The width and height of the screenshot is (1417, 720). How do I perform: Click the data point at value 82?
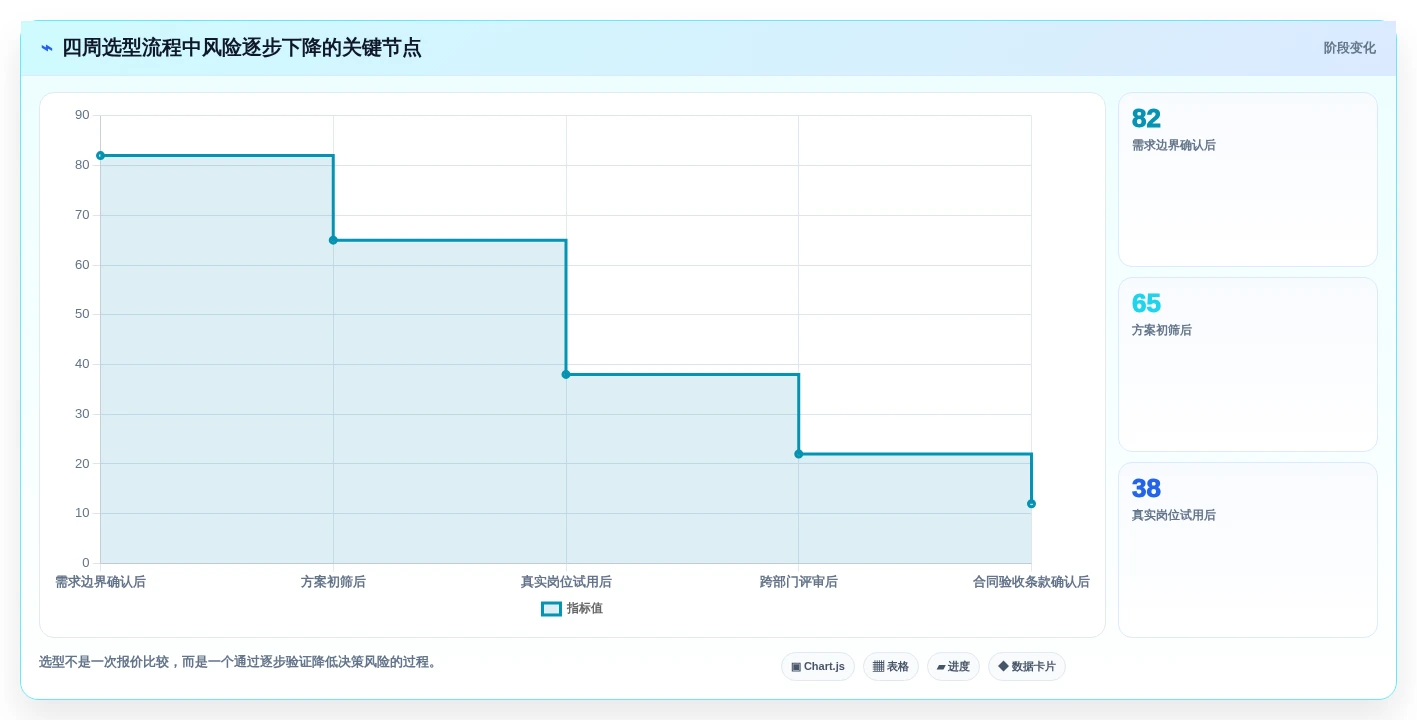[x=100, y=155]
